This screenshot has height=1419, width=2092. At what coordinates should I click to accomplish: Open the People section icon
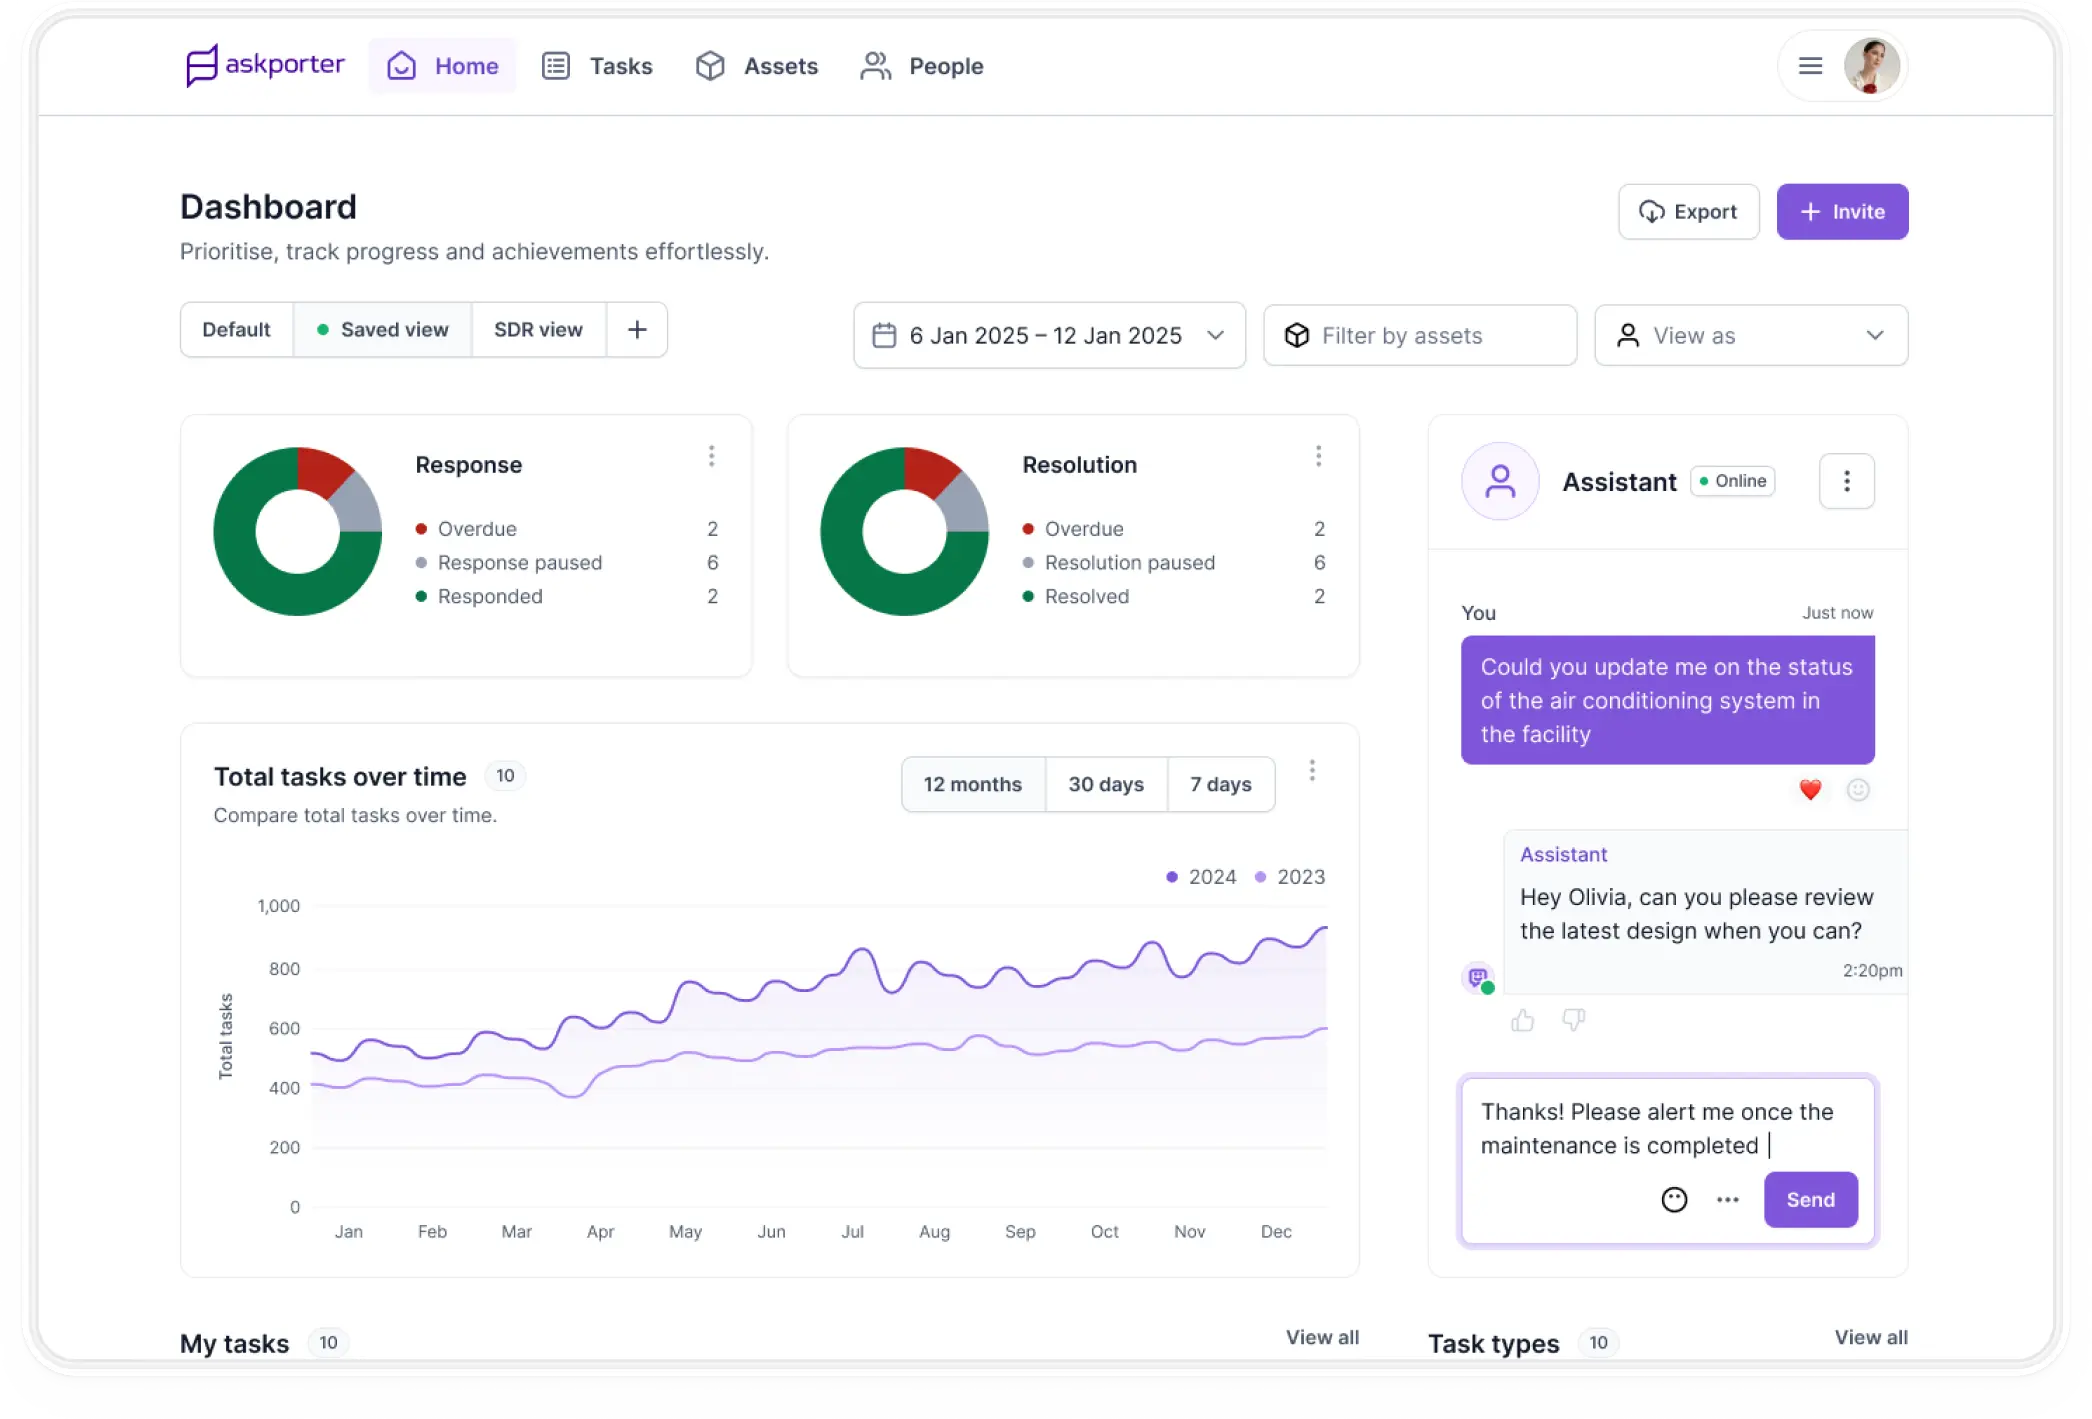tap(876, 65)
